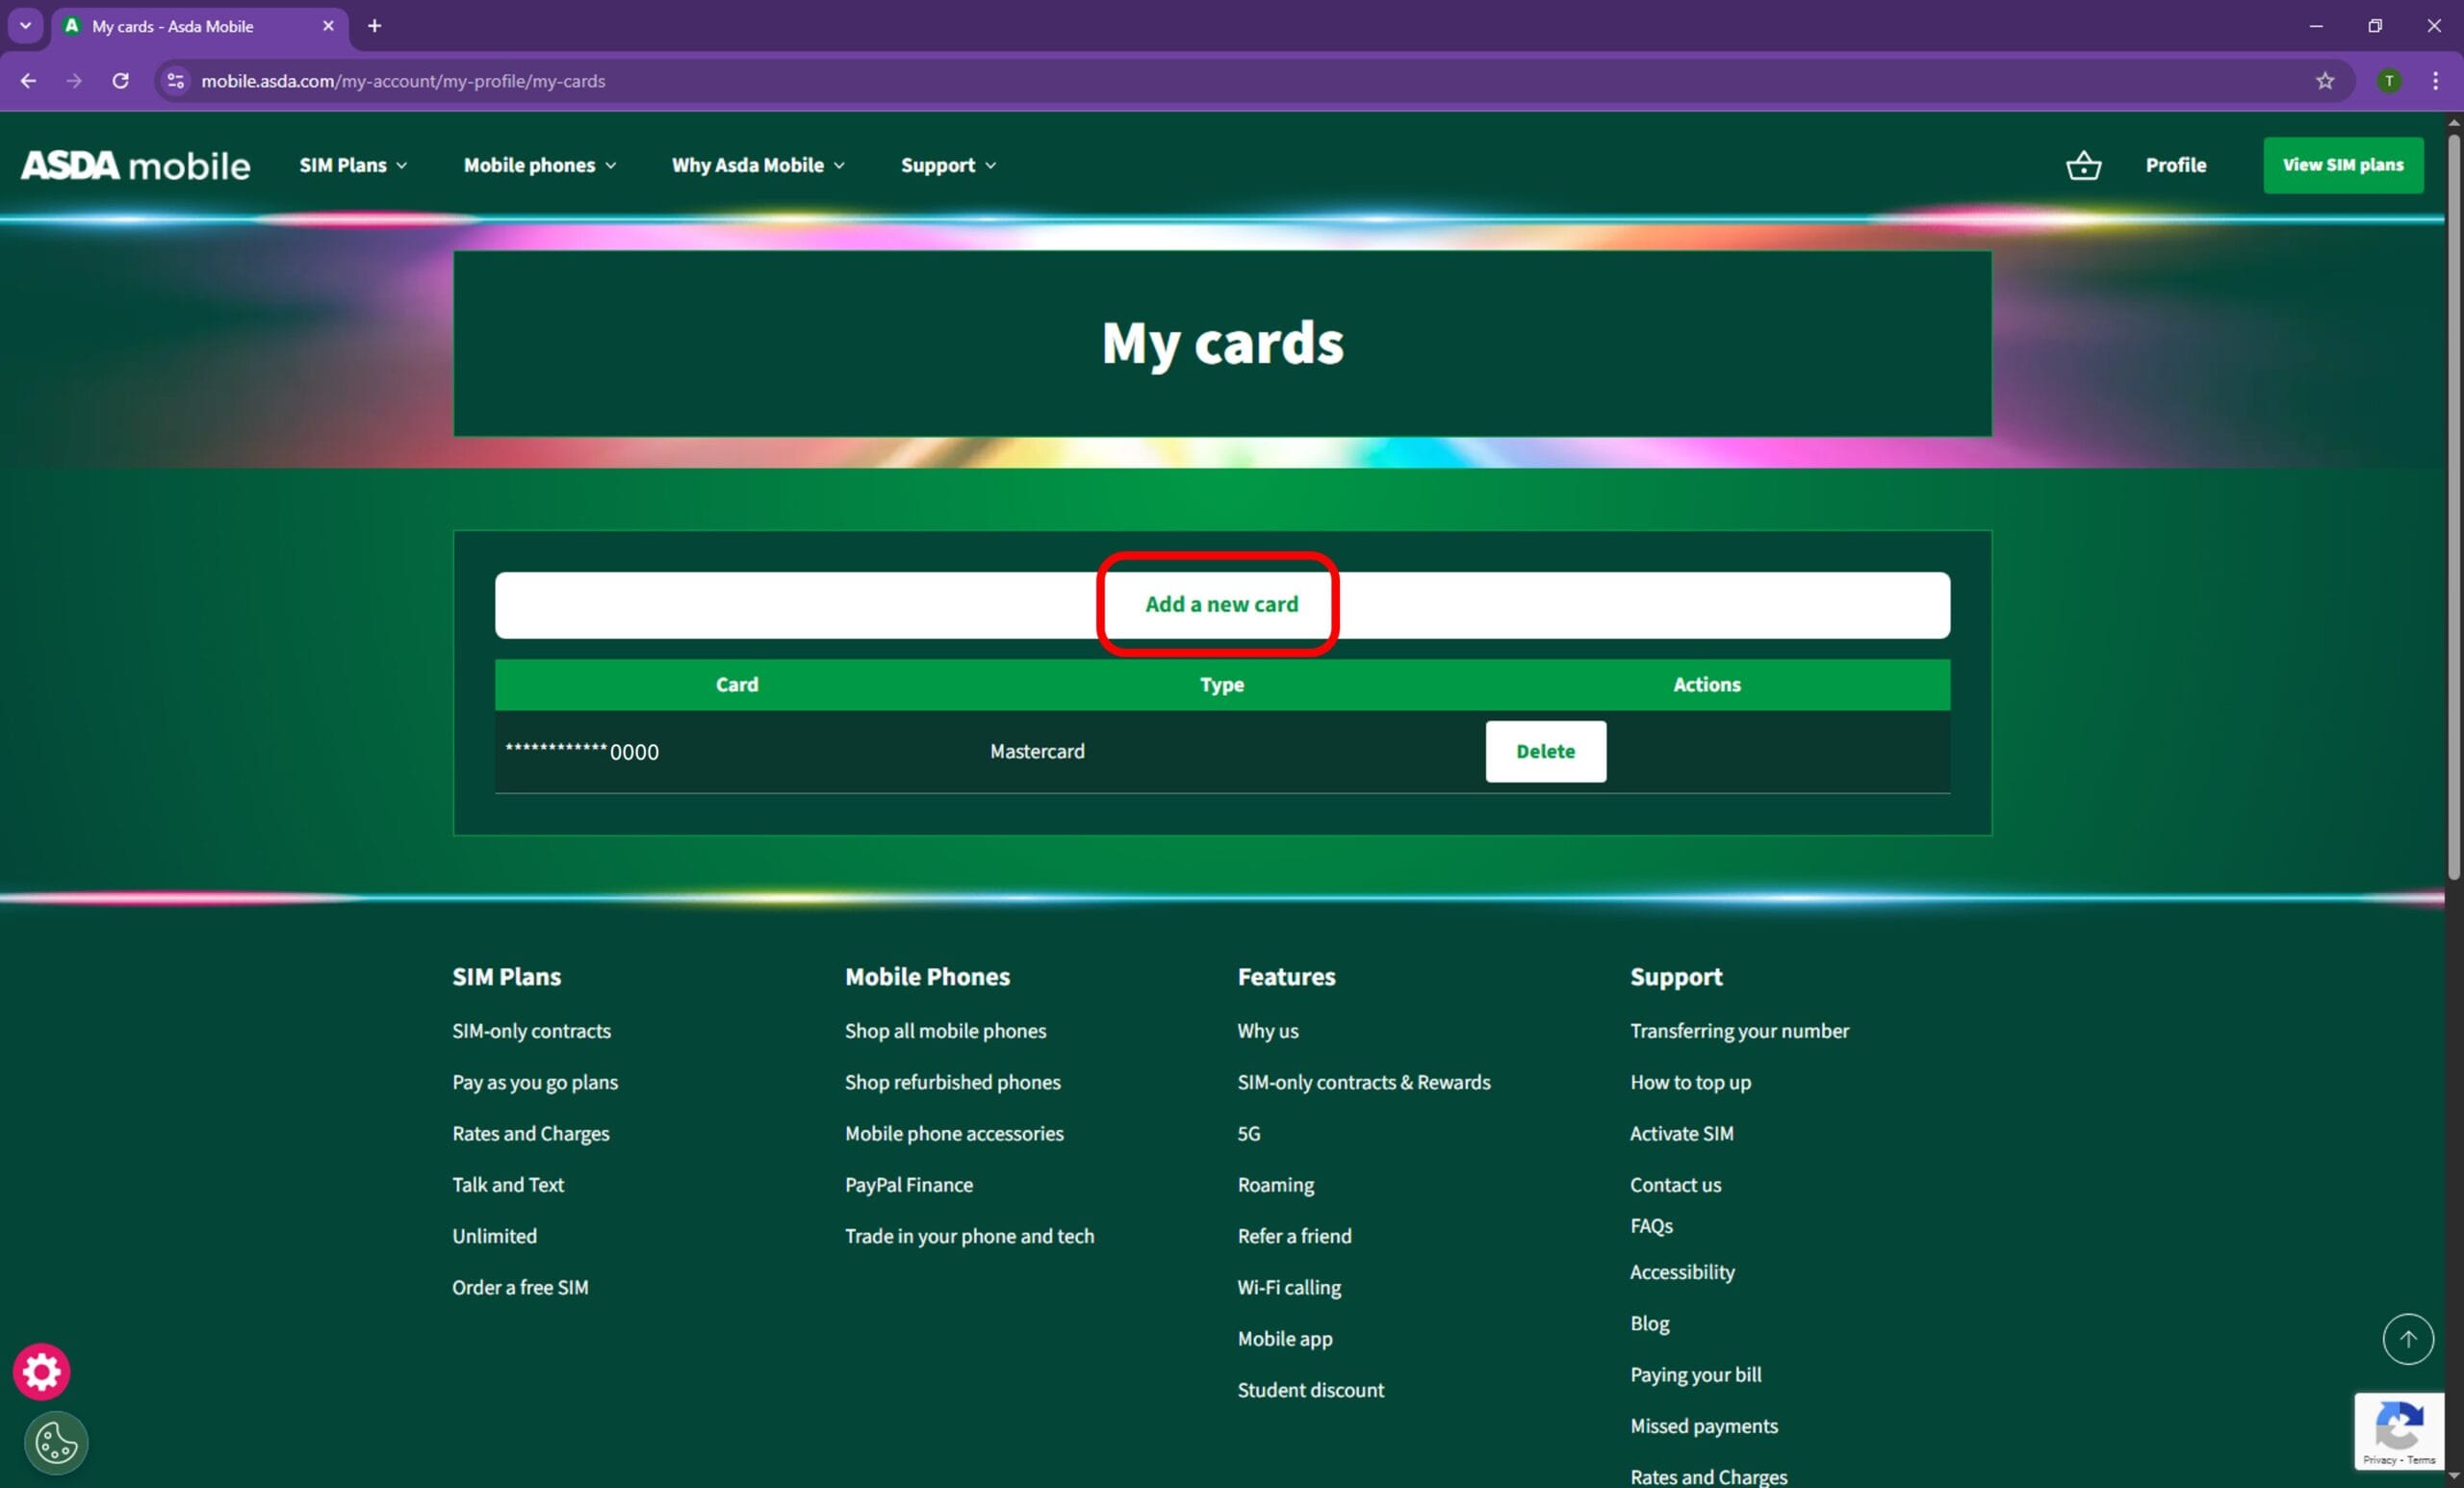2464x1488 pixels.
Task: Reload the page using the refresh icon
Action: pyautogui.click(x=120, y=81)
